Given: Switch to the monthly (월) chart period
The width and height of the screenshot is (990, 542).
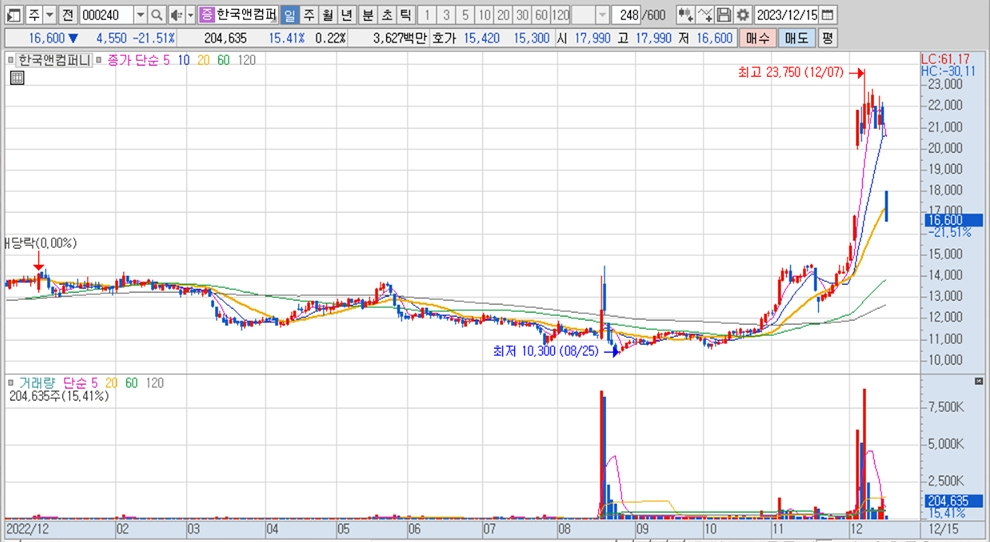Looking at the screenshot, I should (327, 15).
